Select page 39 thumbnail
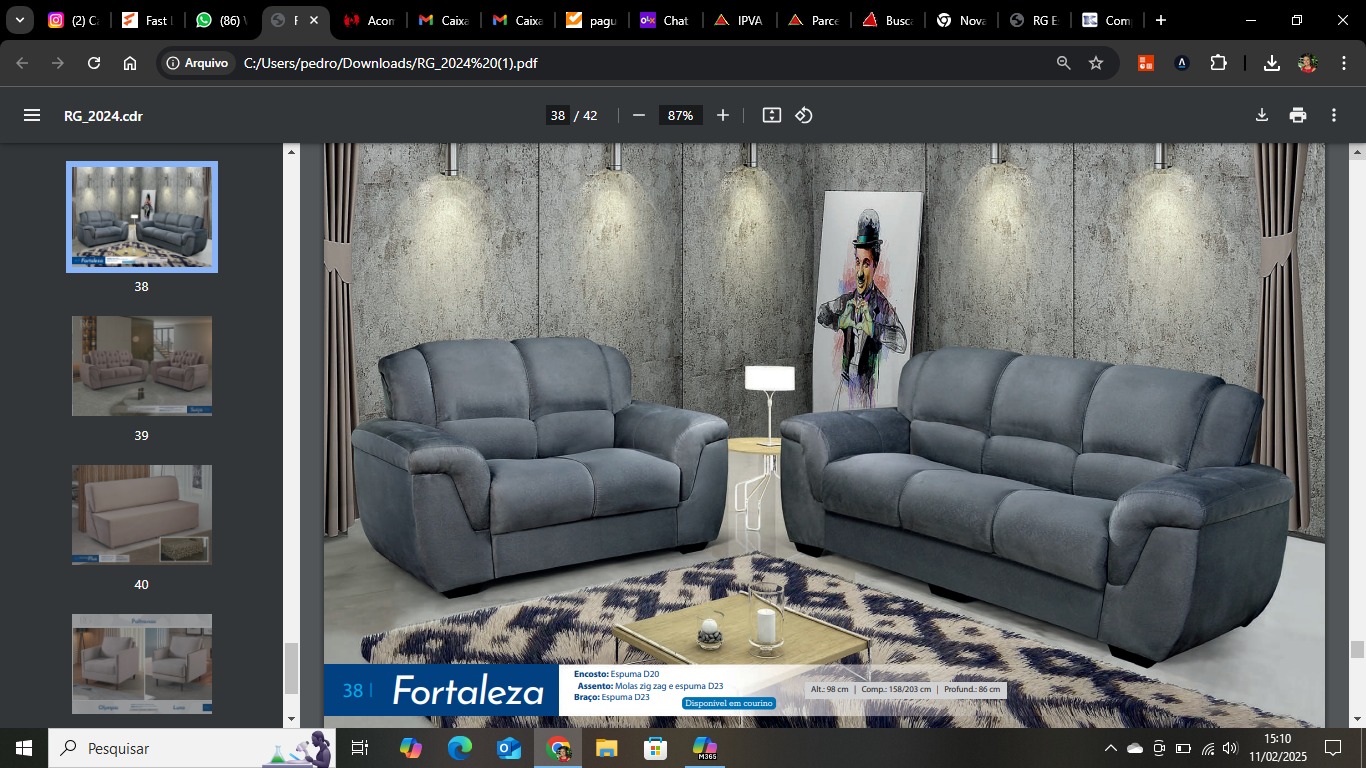Viewport: 1366px width, 768px height. pyautogui.click(x=142, y=366)
